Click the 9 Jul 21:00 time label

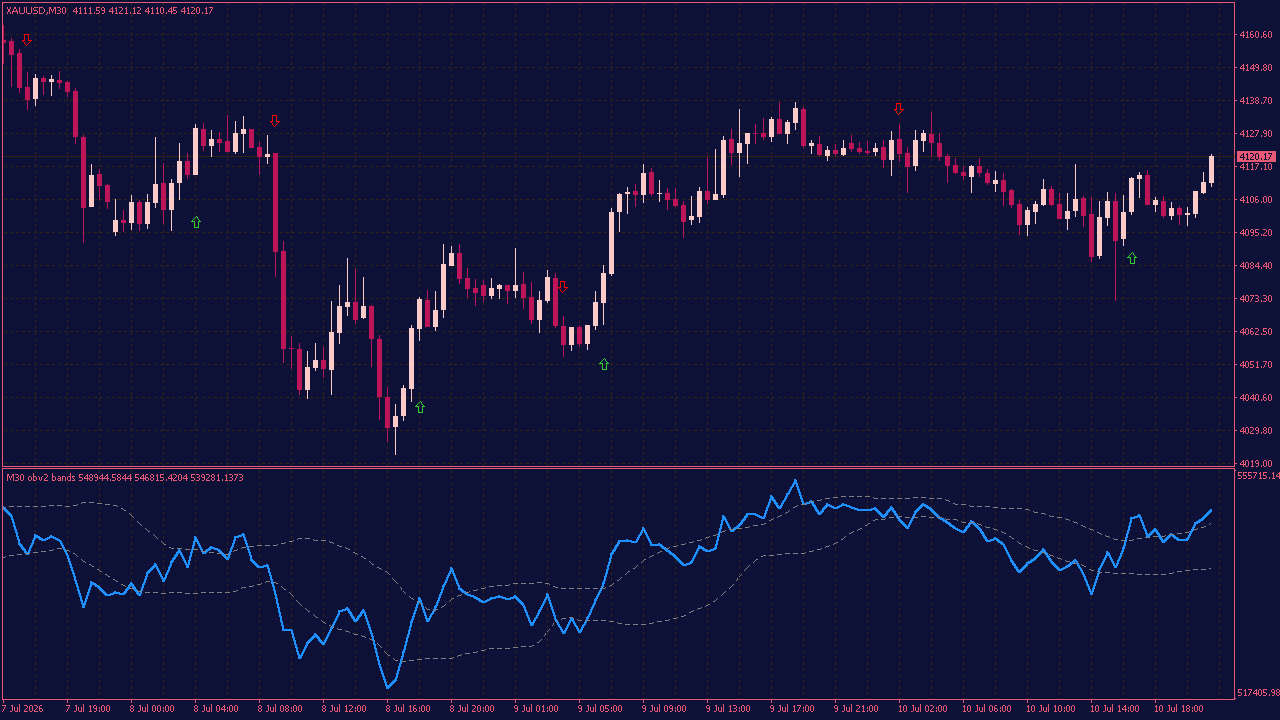point(856,709)
